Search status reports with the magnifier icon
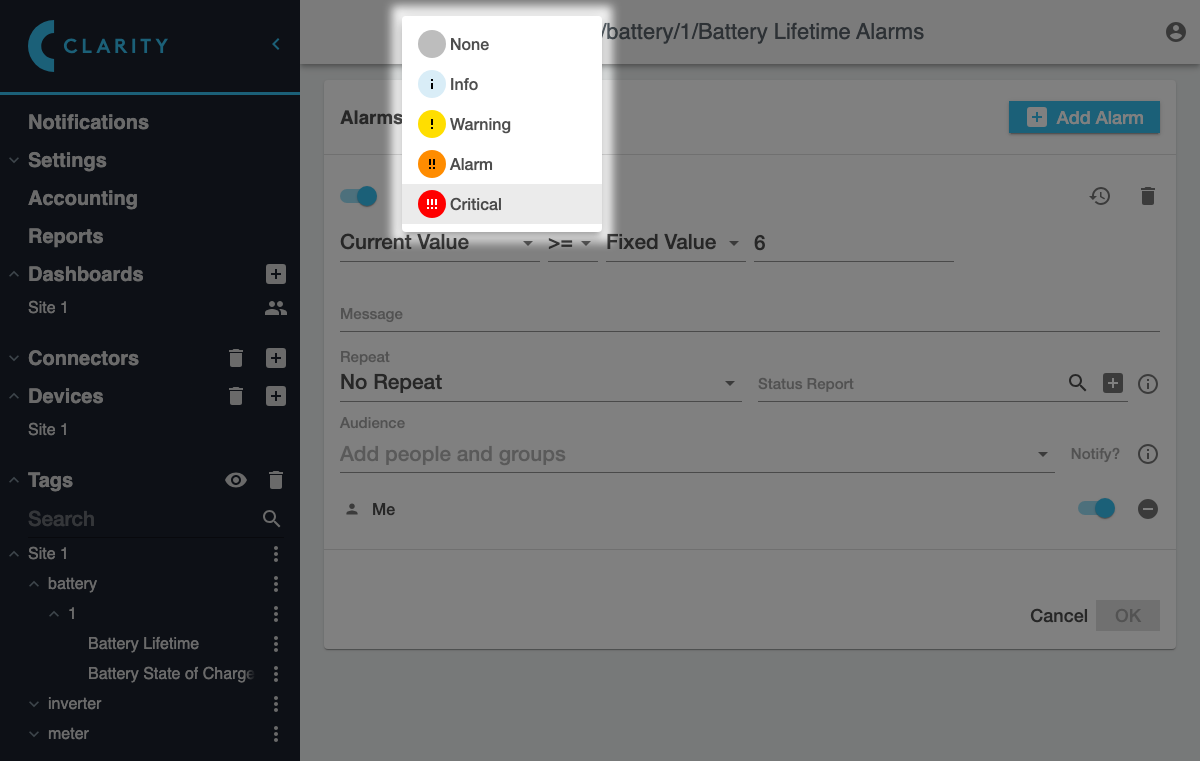 [1077, 383]
